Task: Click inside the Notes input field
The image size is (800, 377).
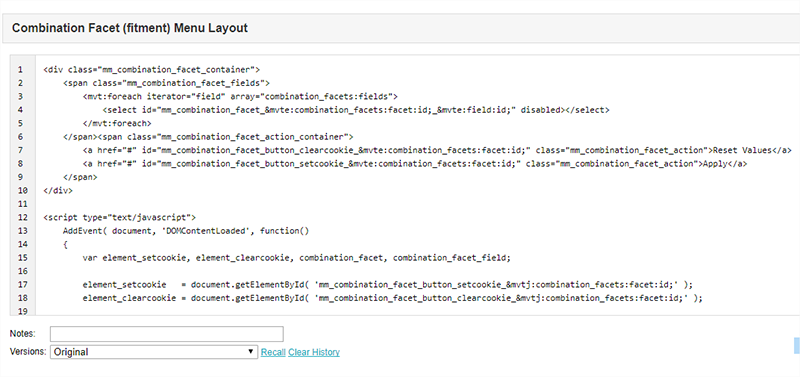Action: pyautogui.click(x=167, y=334)
